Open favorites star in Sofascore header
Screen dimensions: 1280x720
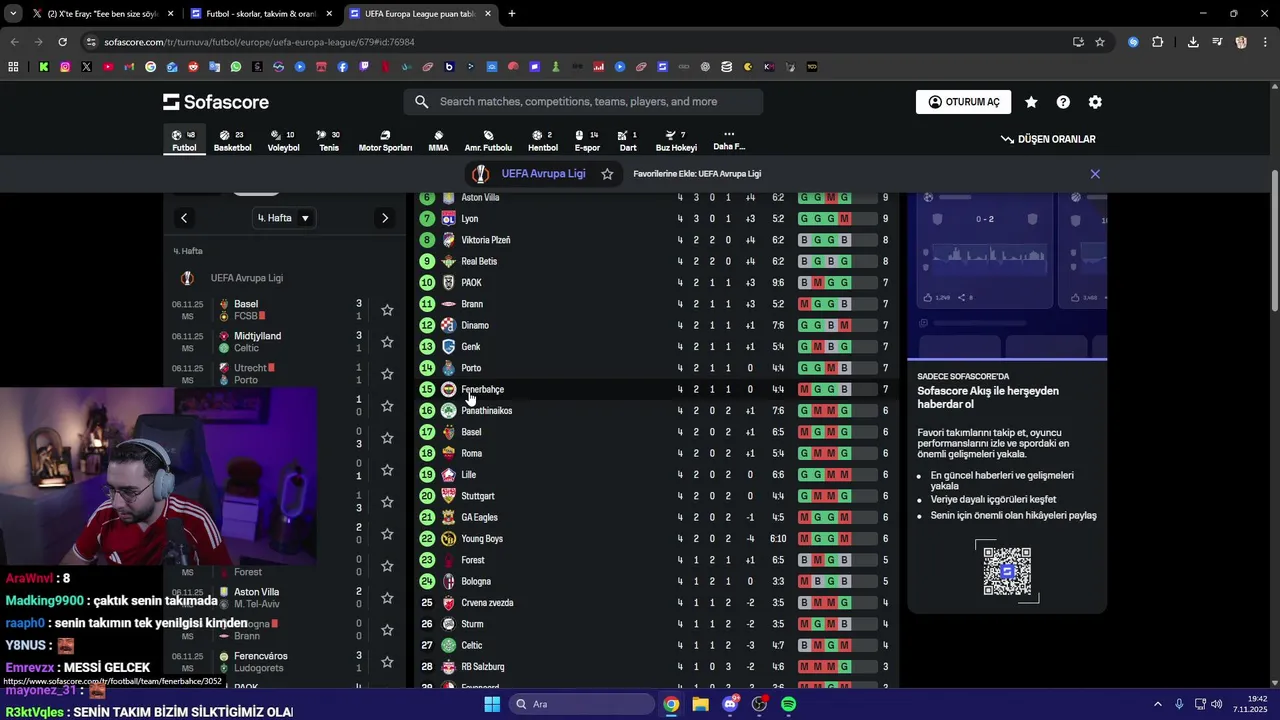[1031, 102]
